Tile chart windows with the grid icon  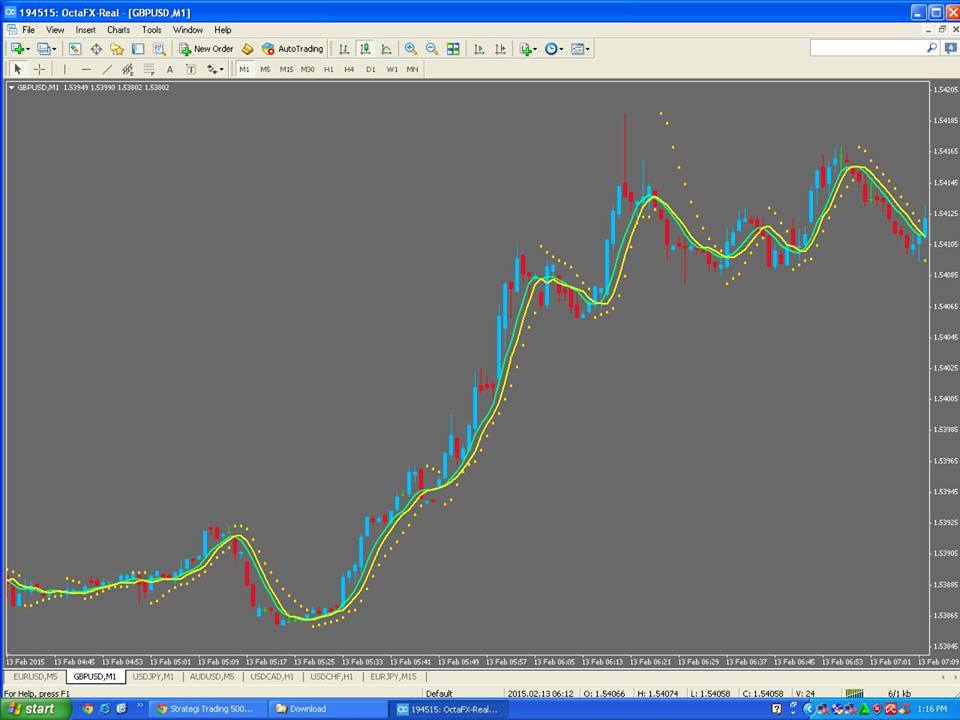click(x=453, y=49)
